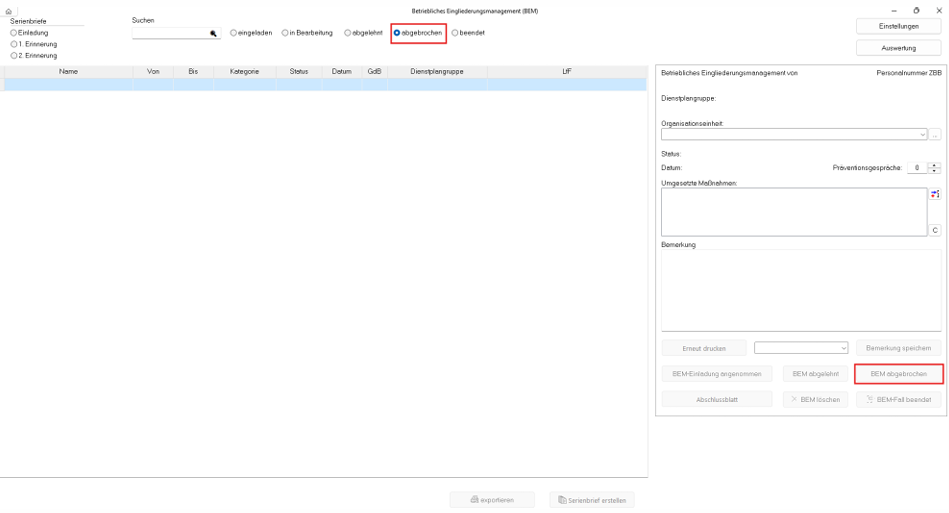Screen dimensions: 949x513
Task: Sort table by the Kategorie column header
Action: pos(245,71)
